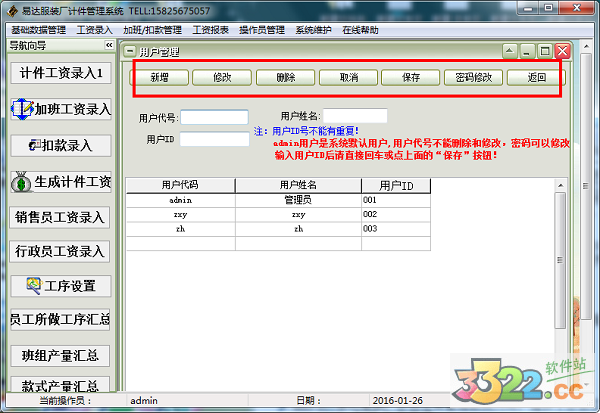Open the 基础数据管理 menu
This screenshot has height=413, width=600.
coord(38,30)
